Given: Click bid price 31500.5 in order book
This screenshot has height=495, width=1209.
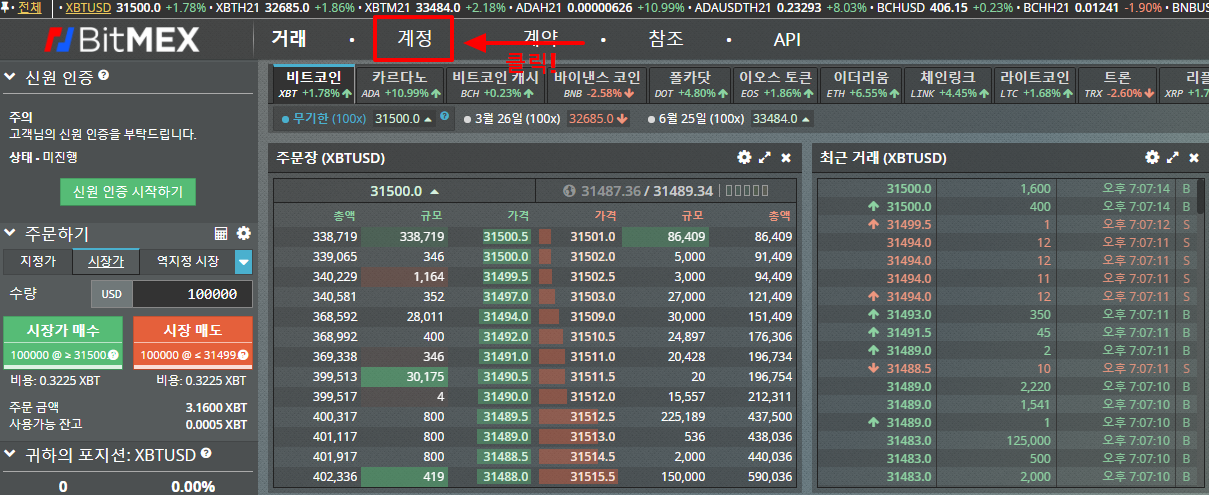Looking at the screenshot, I should pos(506,237).
